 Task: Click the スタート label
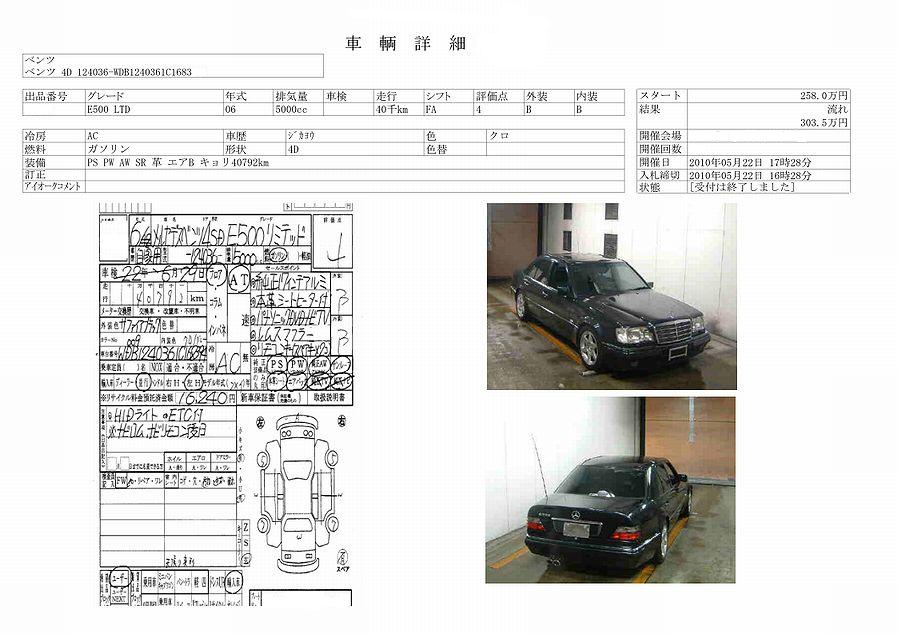click(660, 96)
